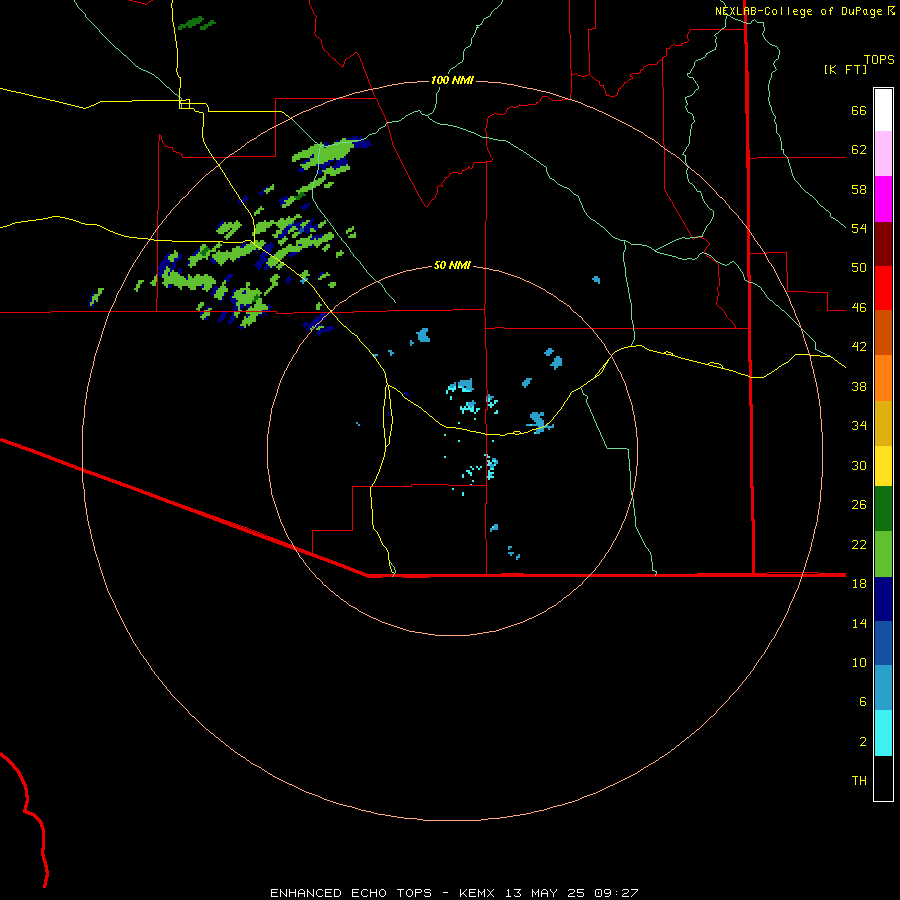The image size is (900, 900).
Task: Click the light green legend band
Action: pos(883,554)
